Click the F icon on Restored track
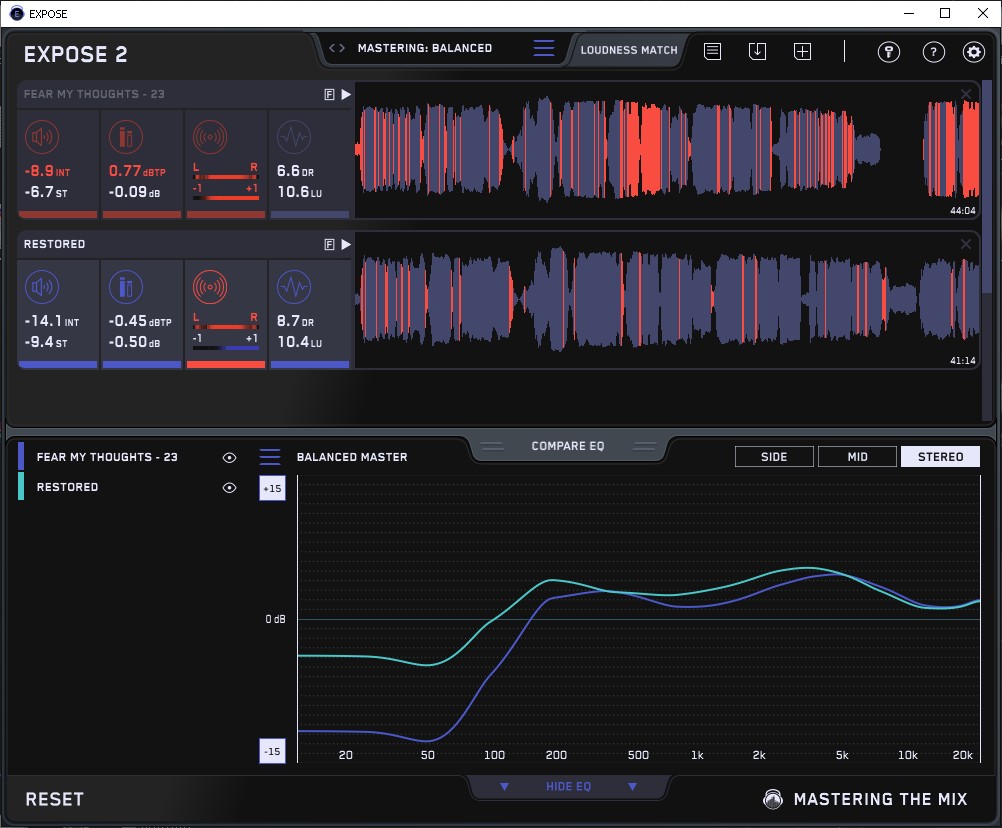Image resolution: width=1002 pixels, height=828 pixels. [x=329, y=245]
